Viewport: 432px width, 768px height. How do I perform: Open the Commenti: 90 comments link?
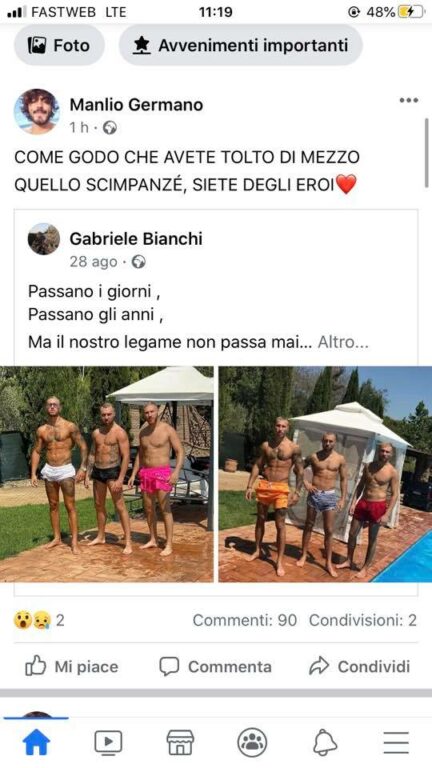(x=245, y=620)
